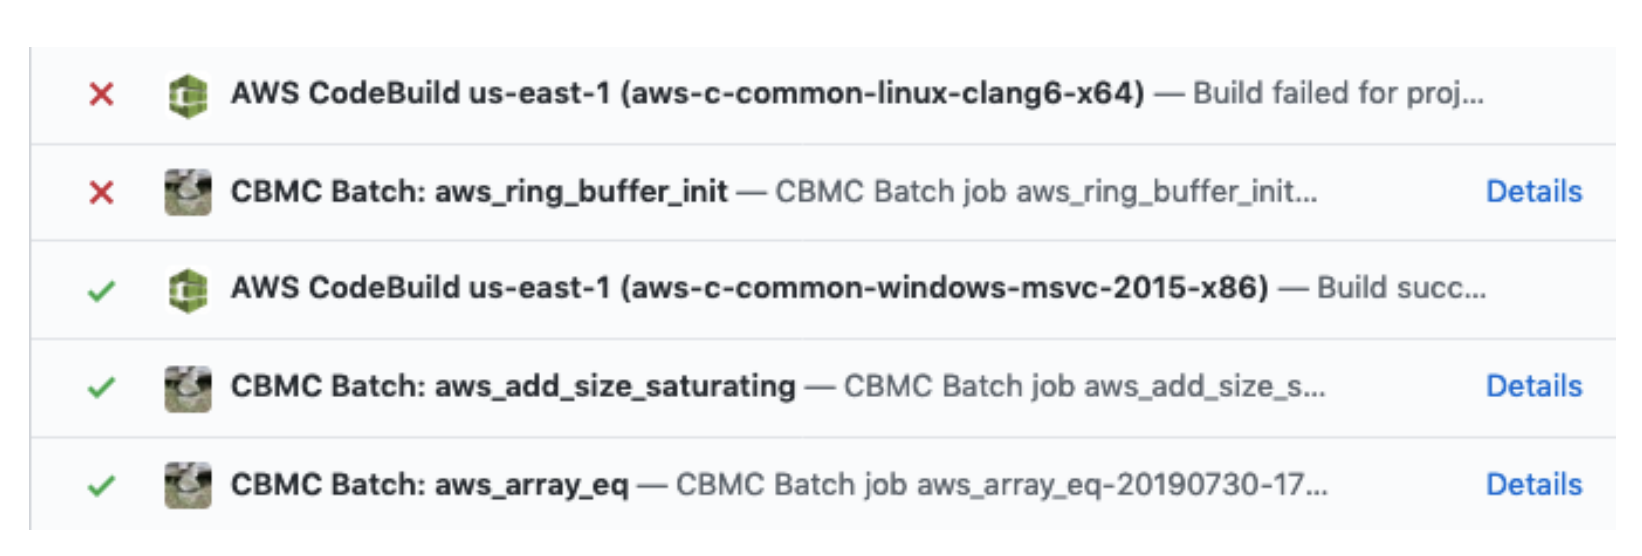
Task: Click 'CBMC Batch: aws_ring_buffer_init' check title
Action: (x=479, y=191)
